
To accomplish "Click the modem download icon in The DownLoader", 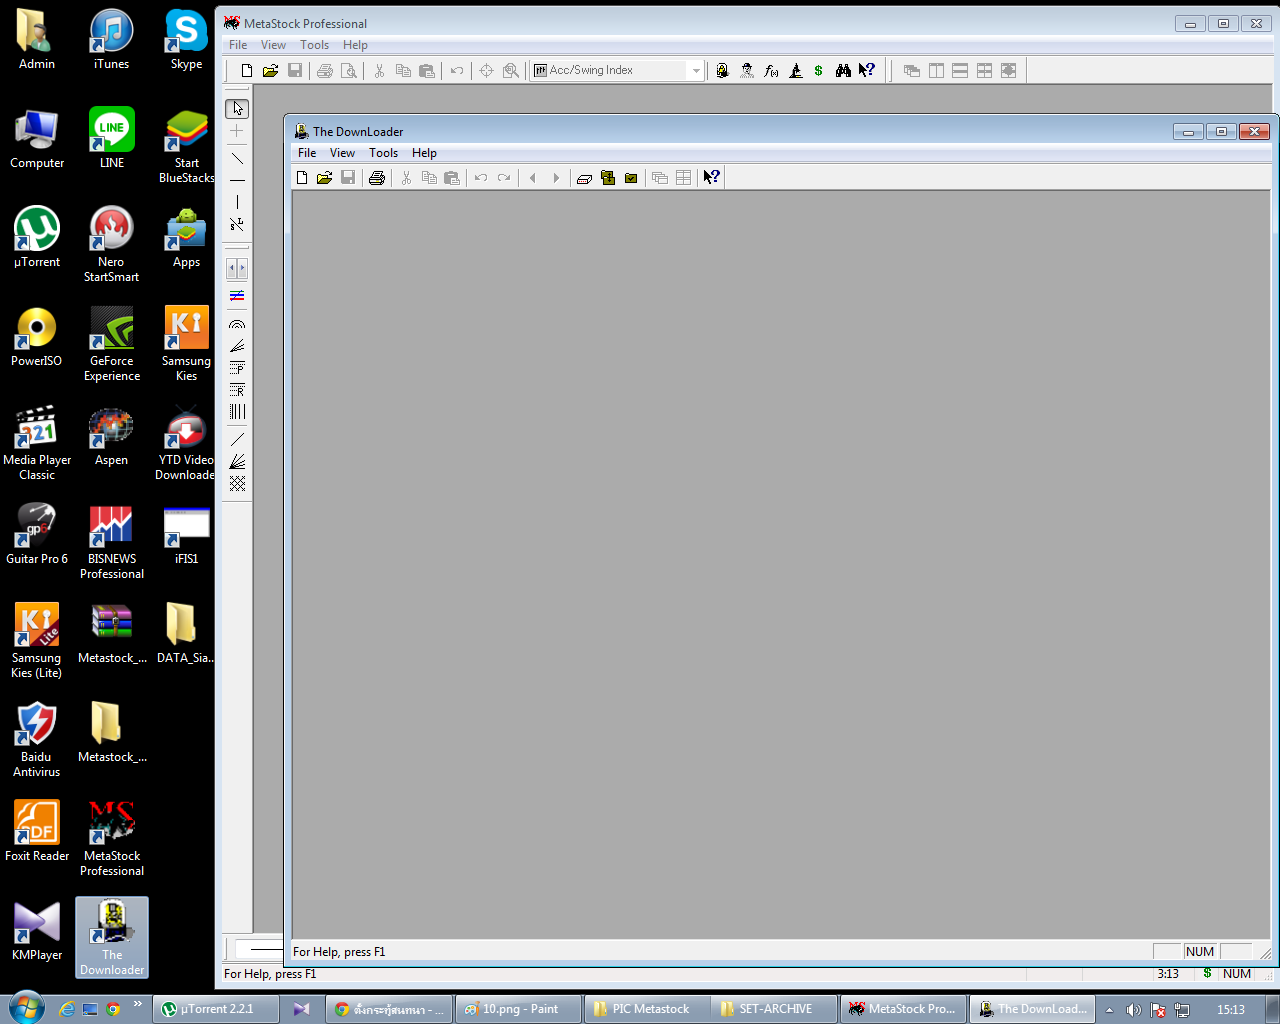I will (x=584, y=178).
